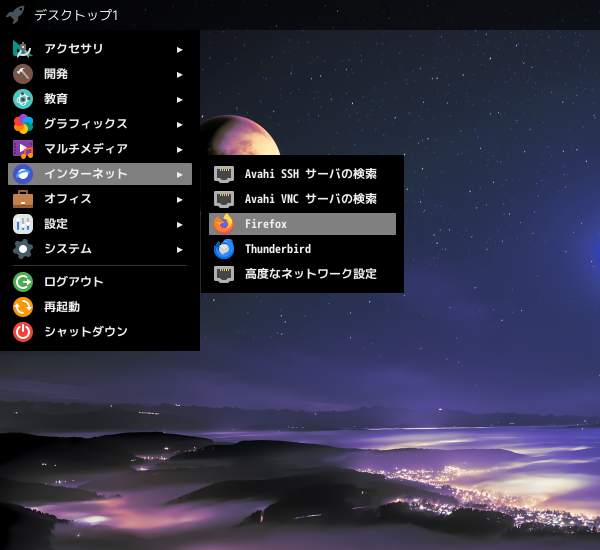Choose シャットダウン from the menu
The width and height of the screenshot is (600, 550).
pyautogui.click(x=100, y=332)
